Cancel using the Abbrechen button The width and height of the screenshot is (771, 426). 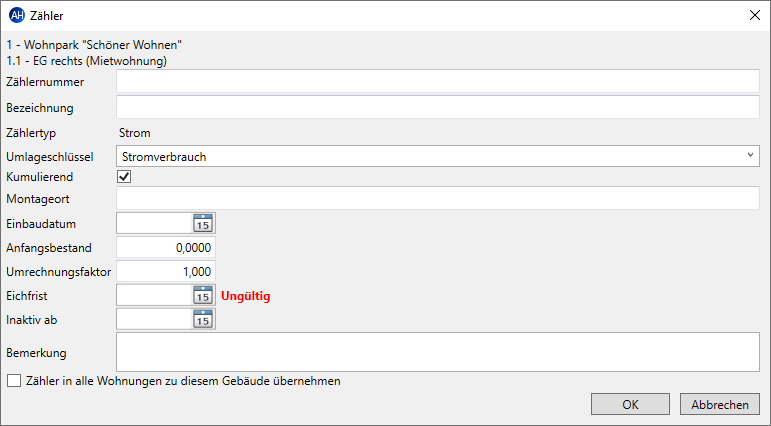click(720, 404)
